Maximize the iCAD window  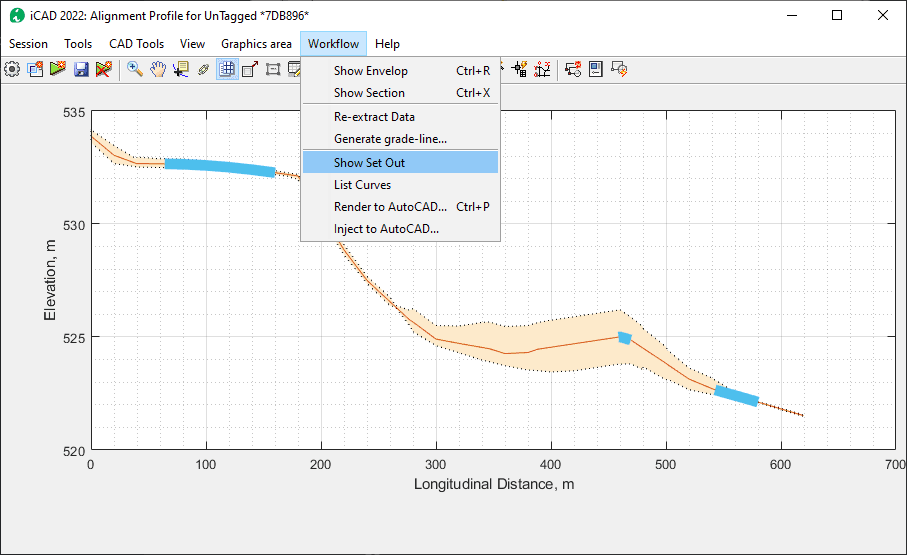click(836, 15)
